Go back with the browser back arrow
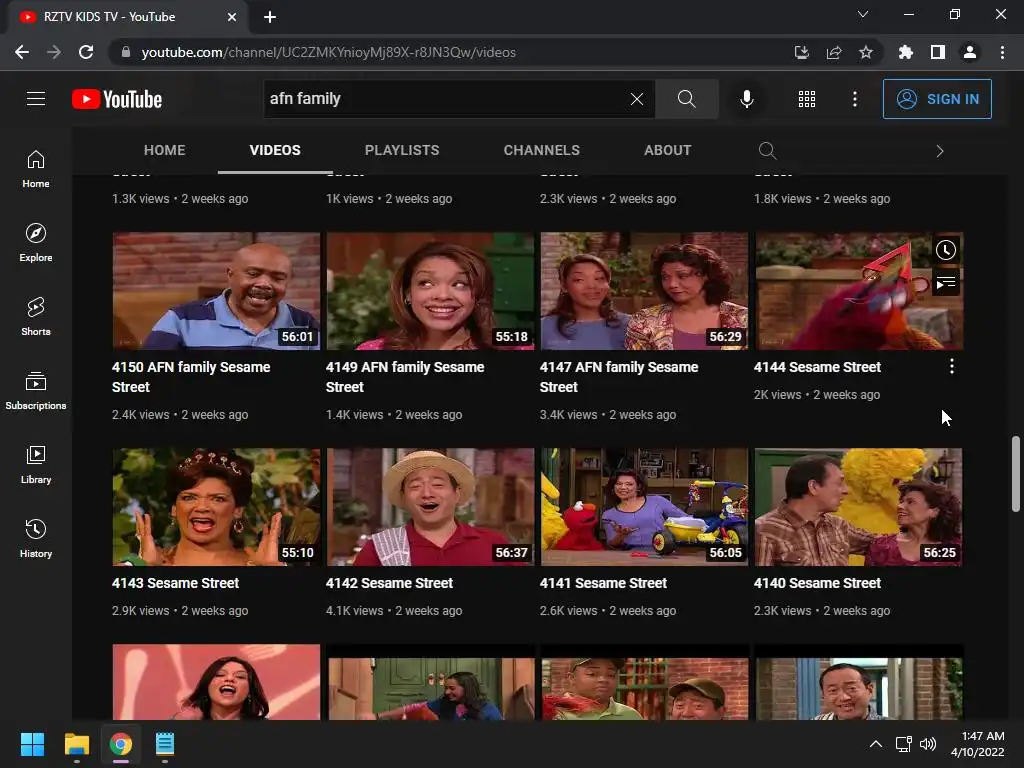 click(22, 52)
